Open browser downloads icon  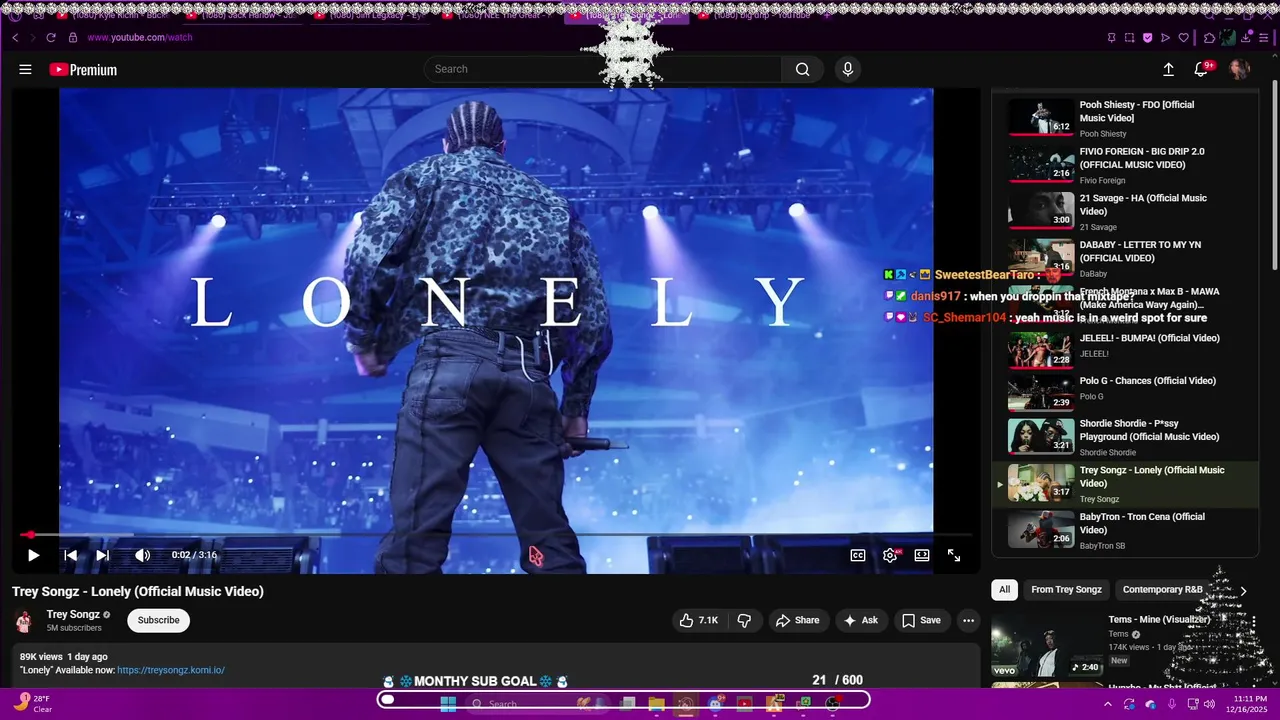point(1246,38)
